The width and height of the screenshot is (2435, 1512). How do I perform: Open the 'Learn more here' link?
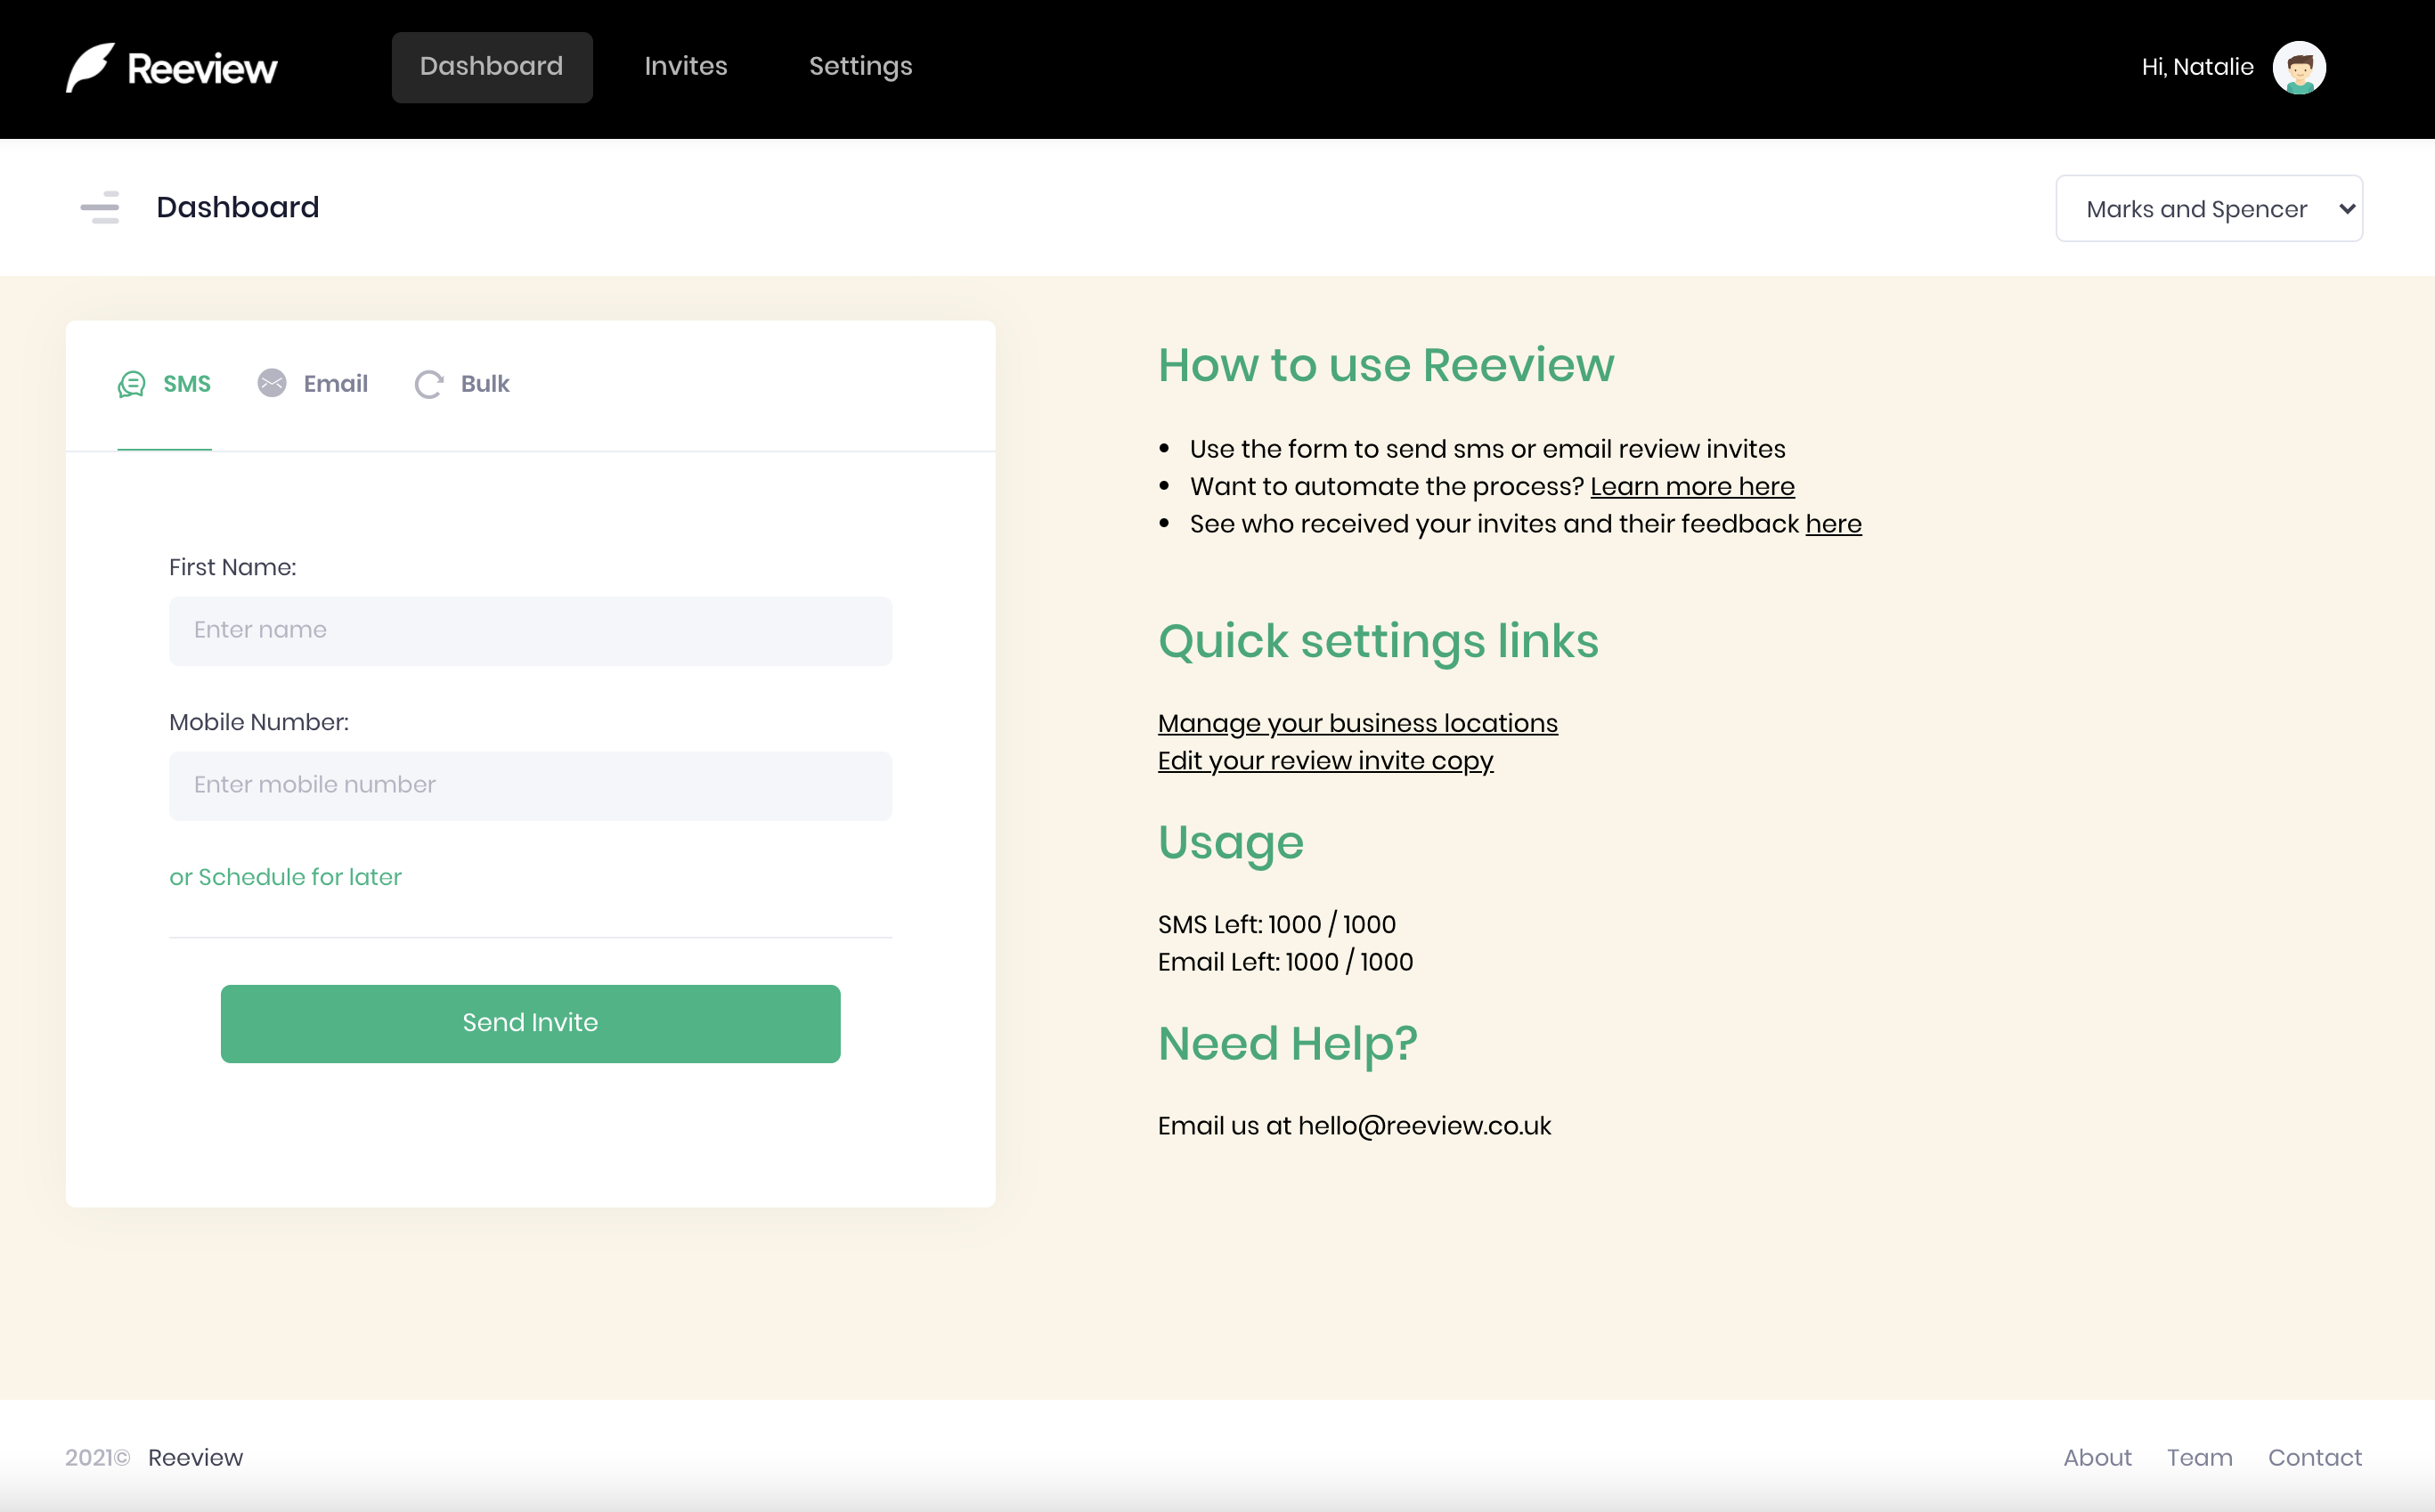pos(1692,487)
